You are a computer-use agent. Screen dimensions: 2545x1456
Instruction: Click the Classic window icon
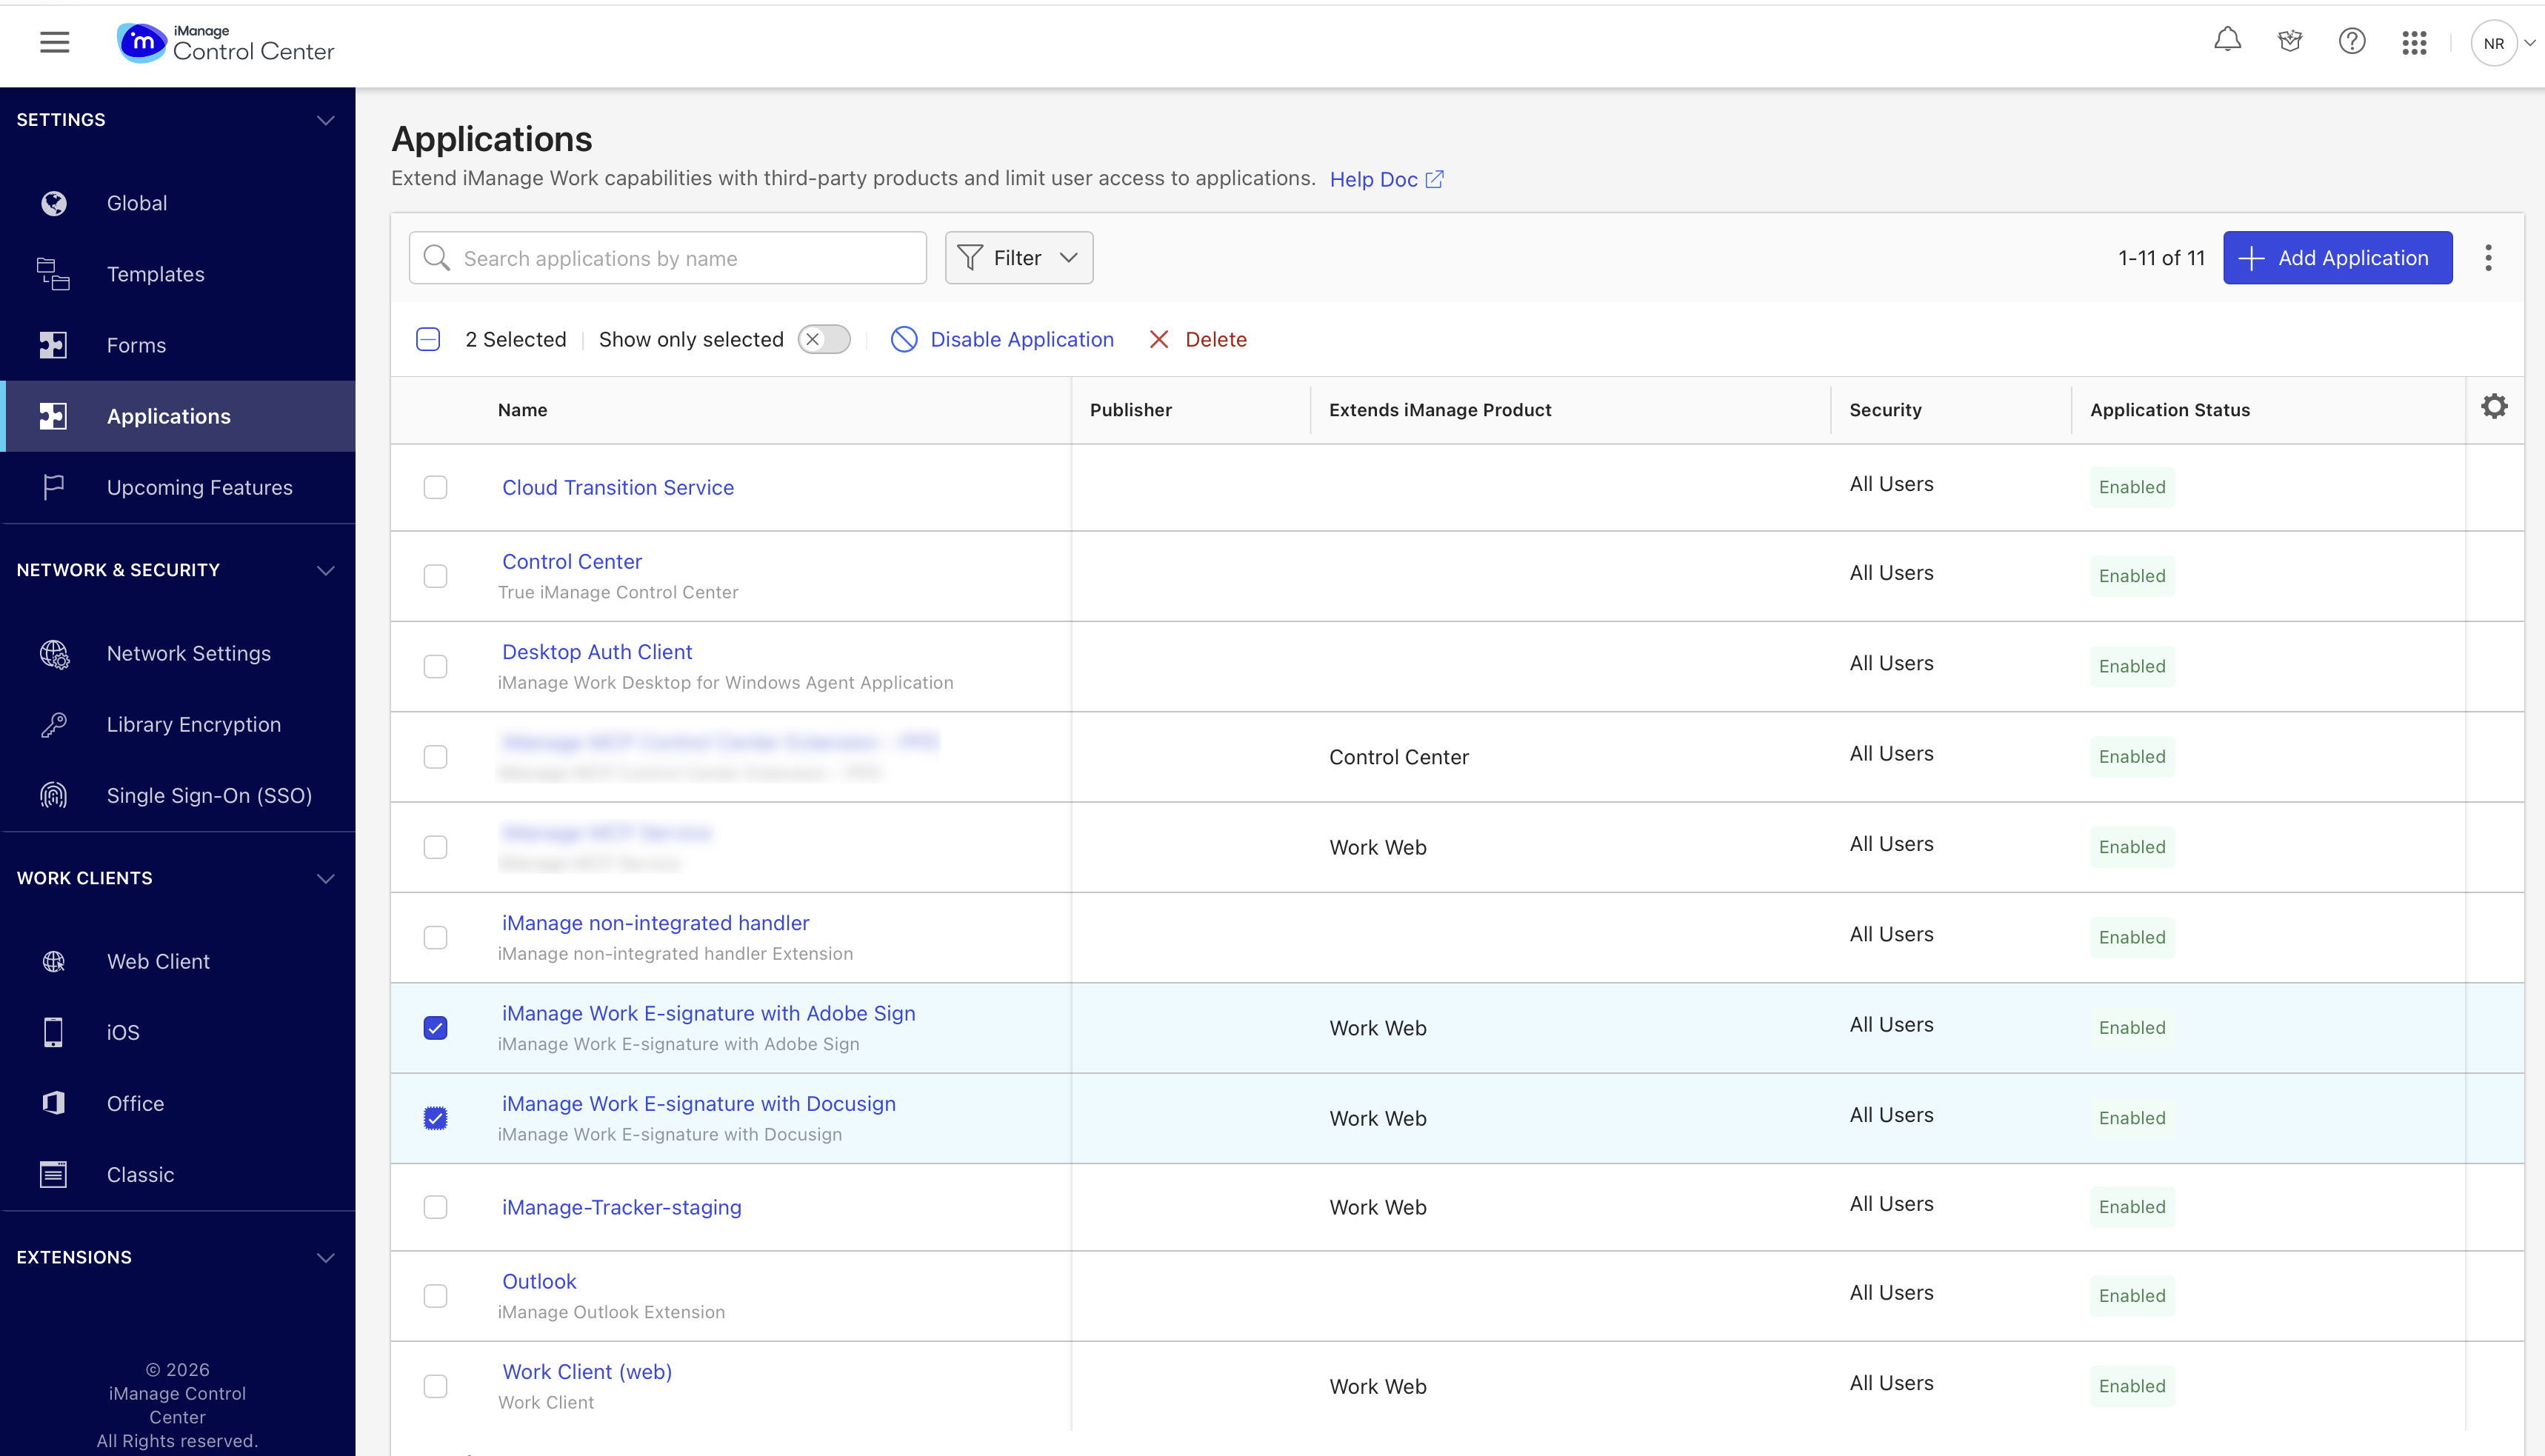[54, 1175]
